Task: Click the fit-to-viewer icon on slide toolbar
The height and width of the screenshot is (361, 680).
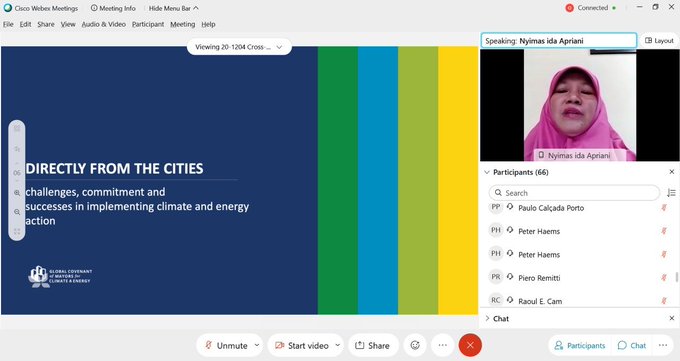Action: tap(17, 232)
